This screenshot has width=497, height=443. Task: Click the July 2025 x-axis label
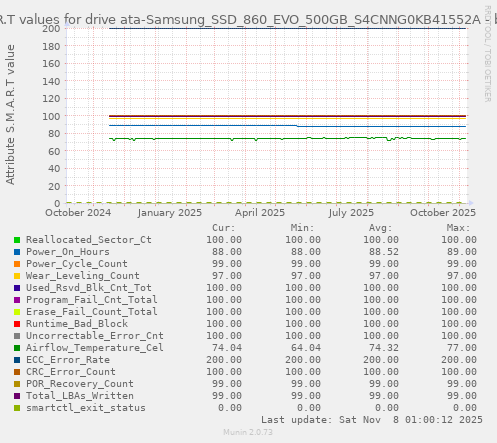[351, 213]
